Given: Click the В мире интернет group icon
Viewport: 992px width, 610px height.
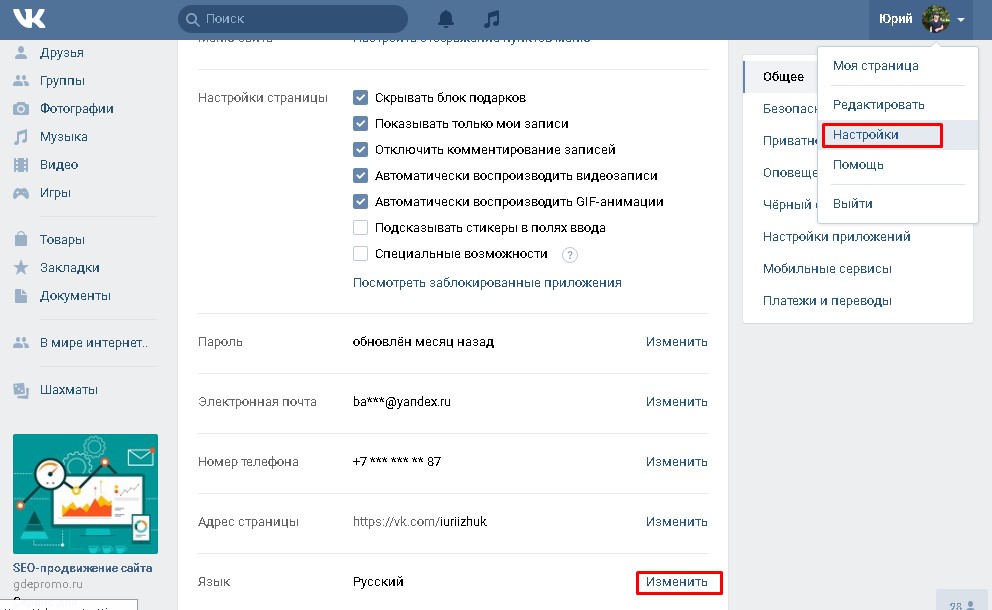Looking at the screenshot, I should click(x=21, y=342).
